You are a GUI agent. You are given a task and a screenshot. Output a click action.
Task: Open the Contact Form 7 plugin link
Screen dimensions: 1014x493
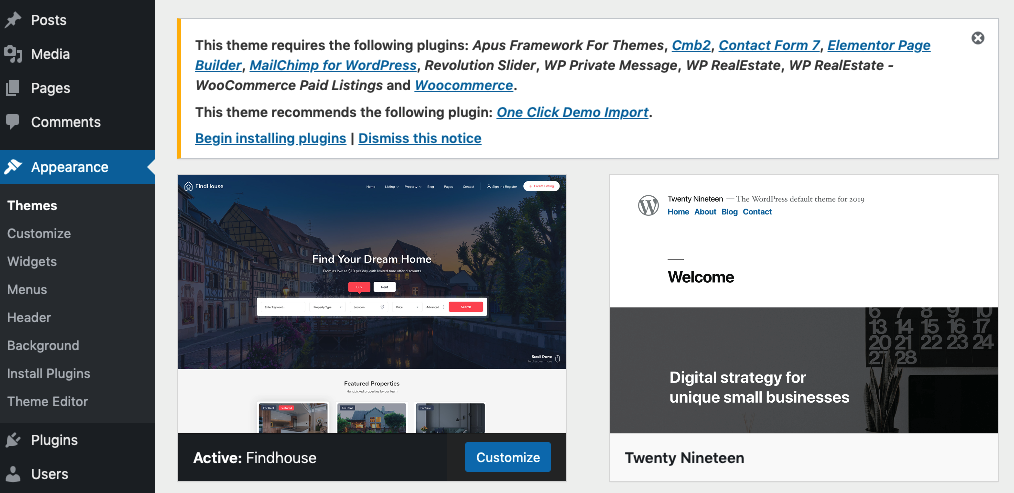click(x=769, y=45)
